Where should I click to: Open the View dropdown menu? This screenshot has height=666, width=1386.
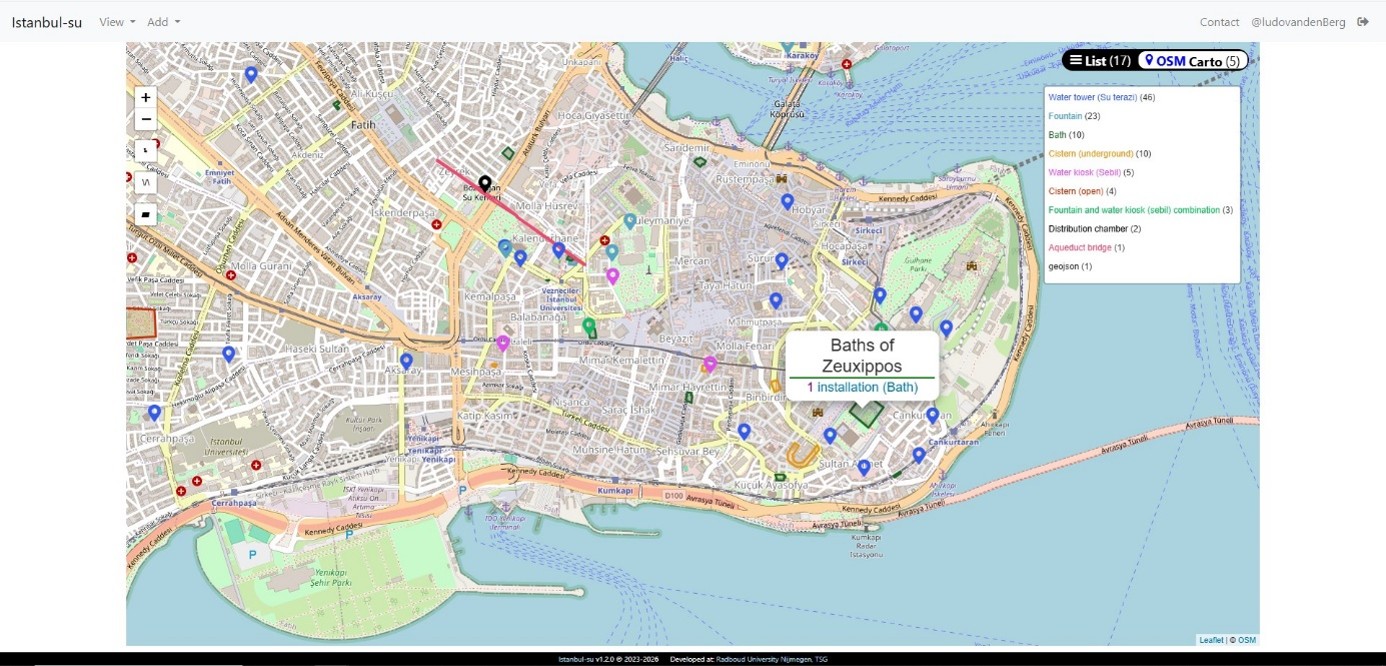pyautogui.click(x=117, y=22)
